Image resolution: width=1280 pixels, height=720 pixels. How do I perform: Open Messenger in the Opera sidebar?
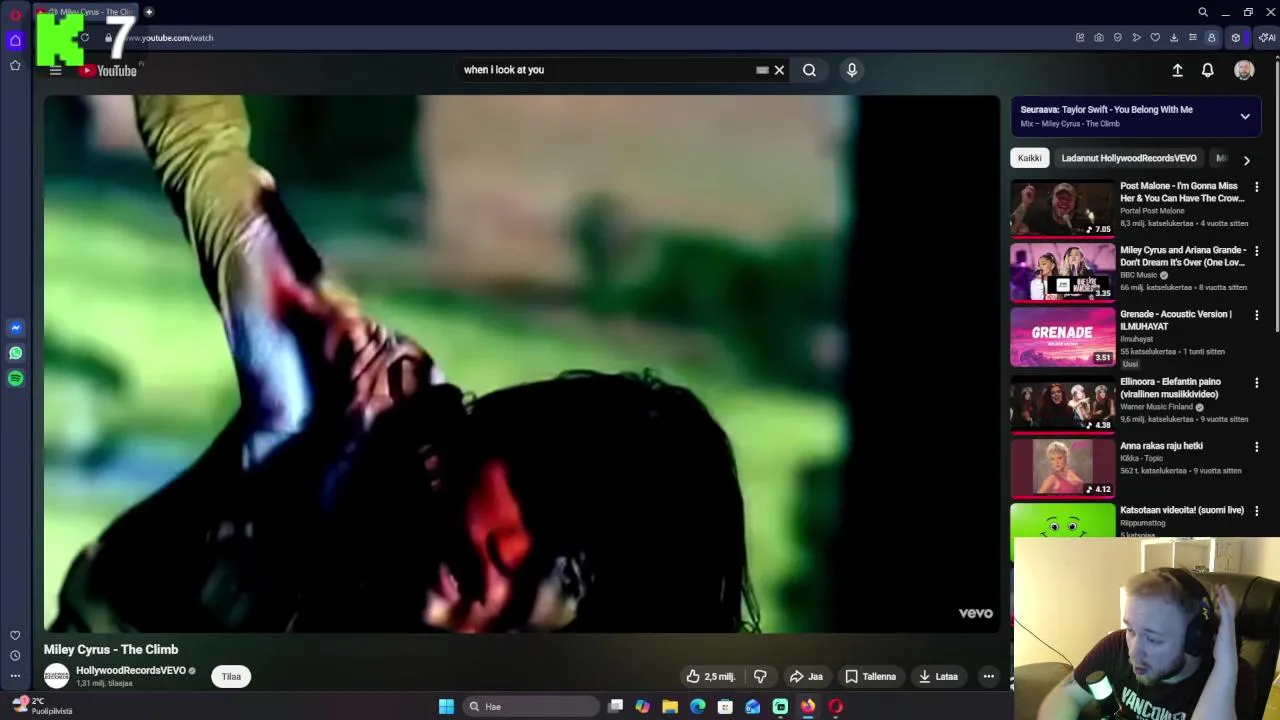click(15, 328)
